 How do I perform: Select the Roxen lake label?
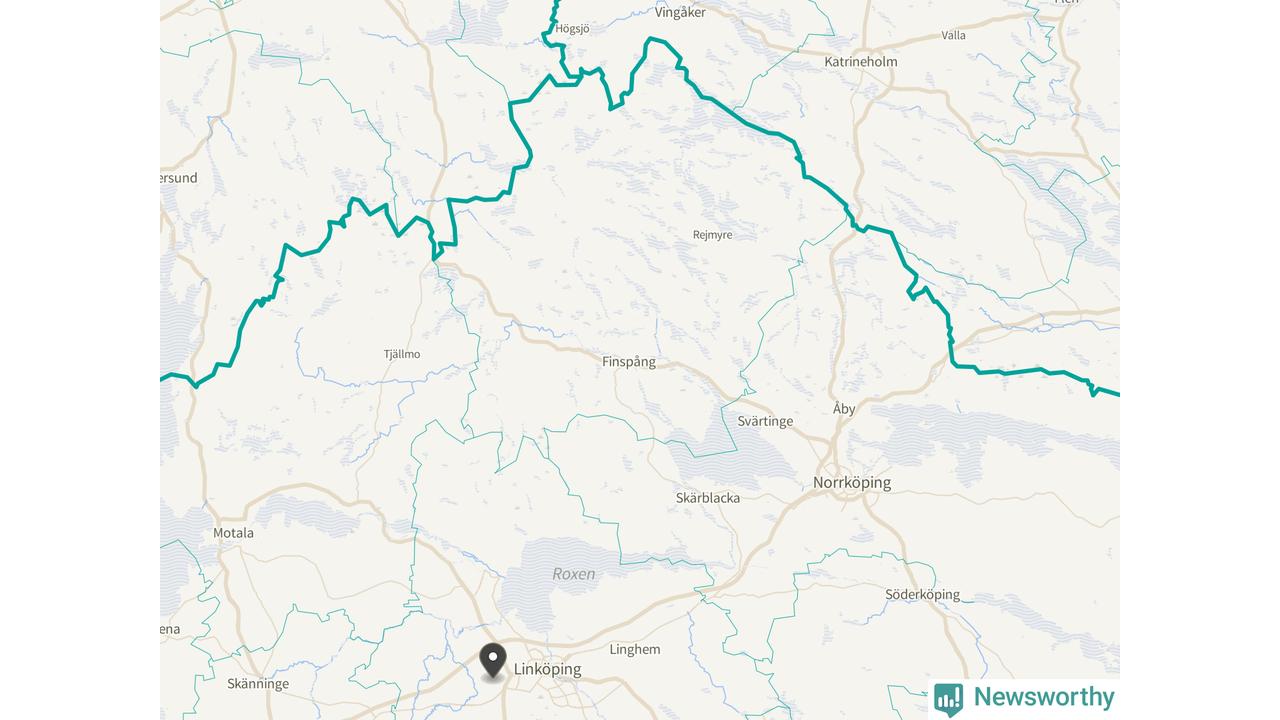coord(574,574)
